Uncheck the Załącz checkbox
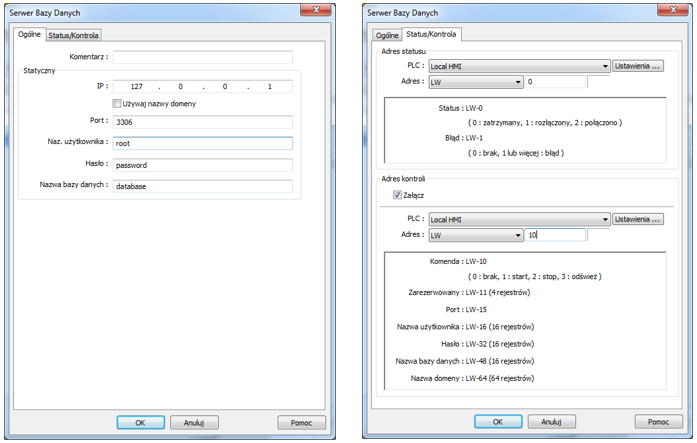This screenshot has height=443, width=697. pos(397,195)
